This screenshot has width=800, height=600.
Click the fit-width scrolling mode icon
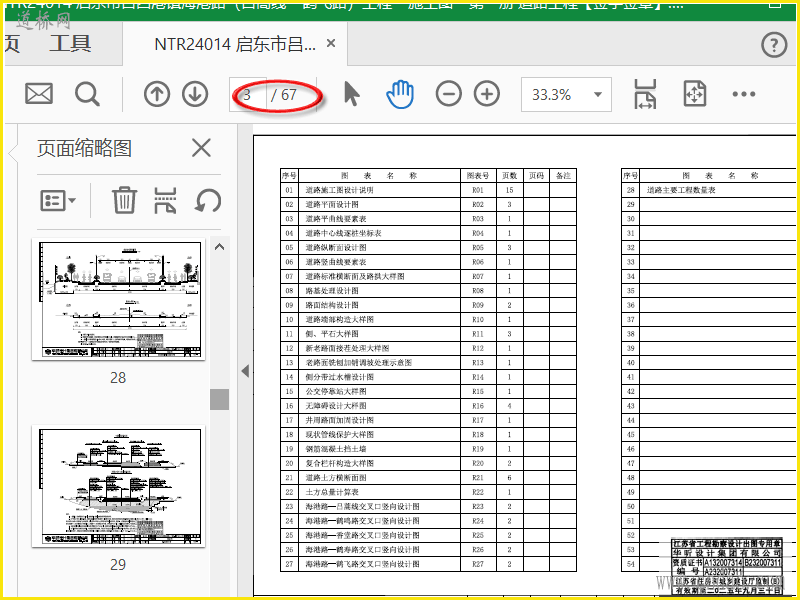click(645, 94)
